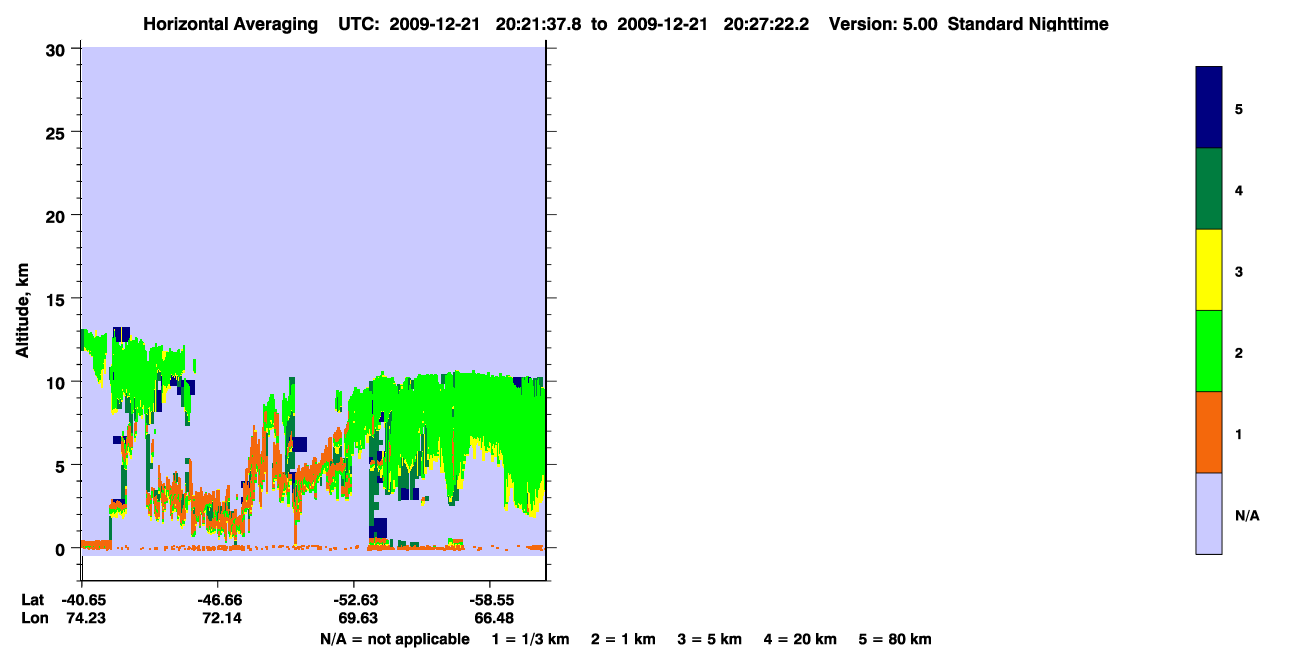The height and width of the screenshot is (667, 1300).
Task: Click legend text '4 = 20 km'
Action: (x=801, y=639)
